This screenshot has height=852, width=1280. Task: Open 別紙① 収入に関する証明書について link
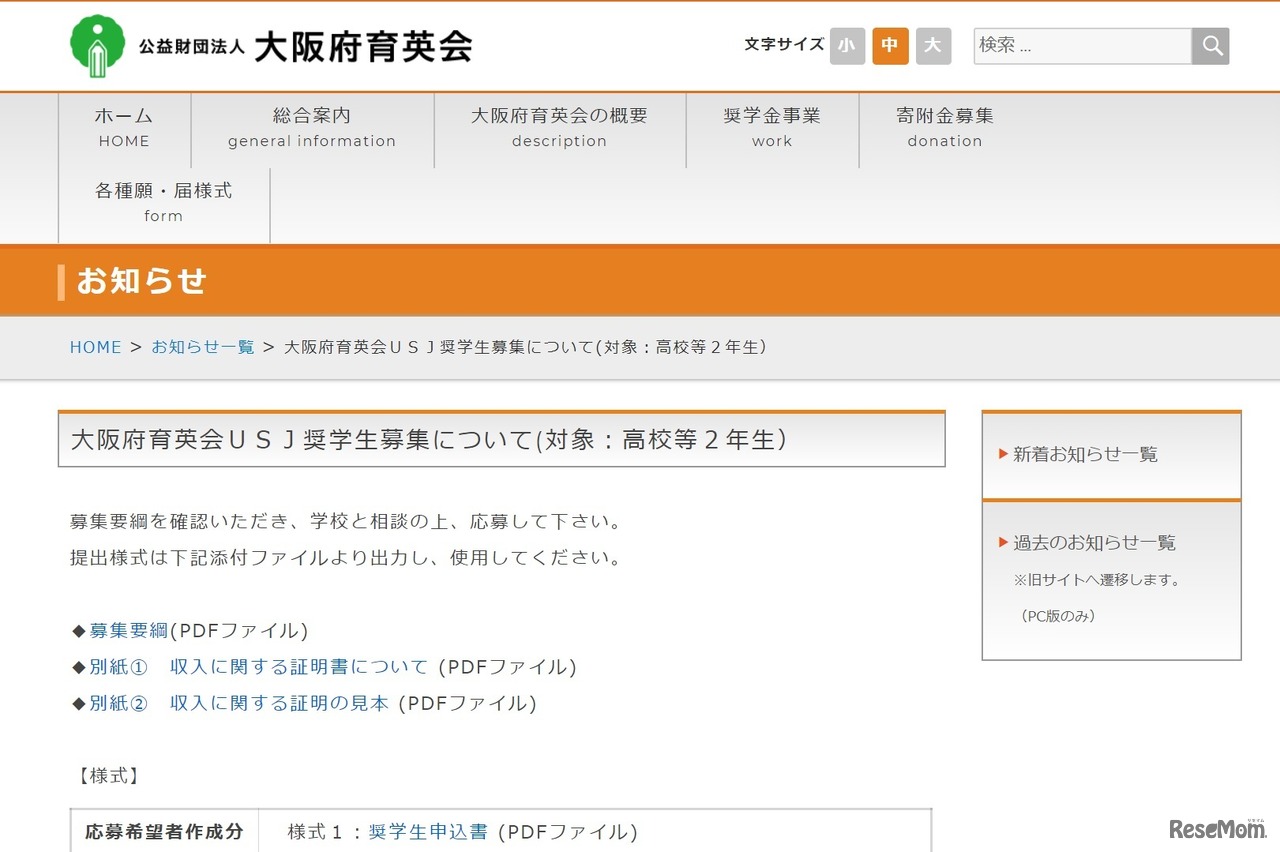coord(258,667)
